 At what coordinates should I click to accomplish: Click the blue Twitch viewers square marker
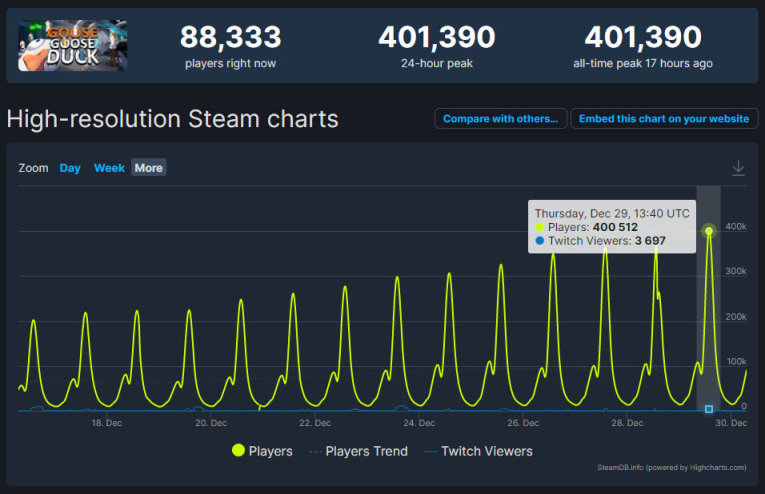709,408
